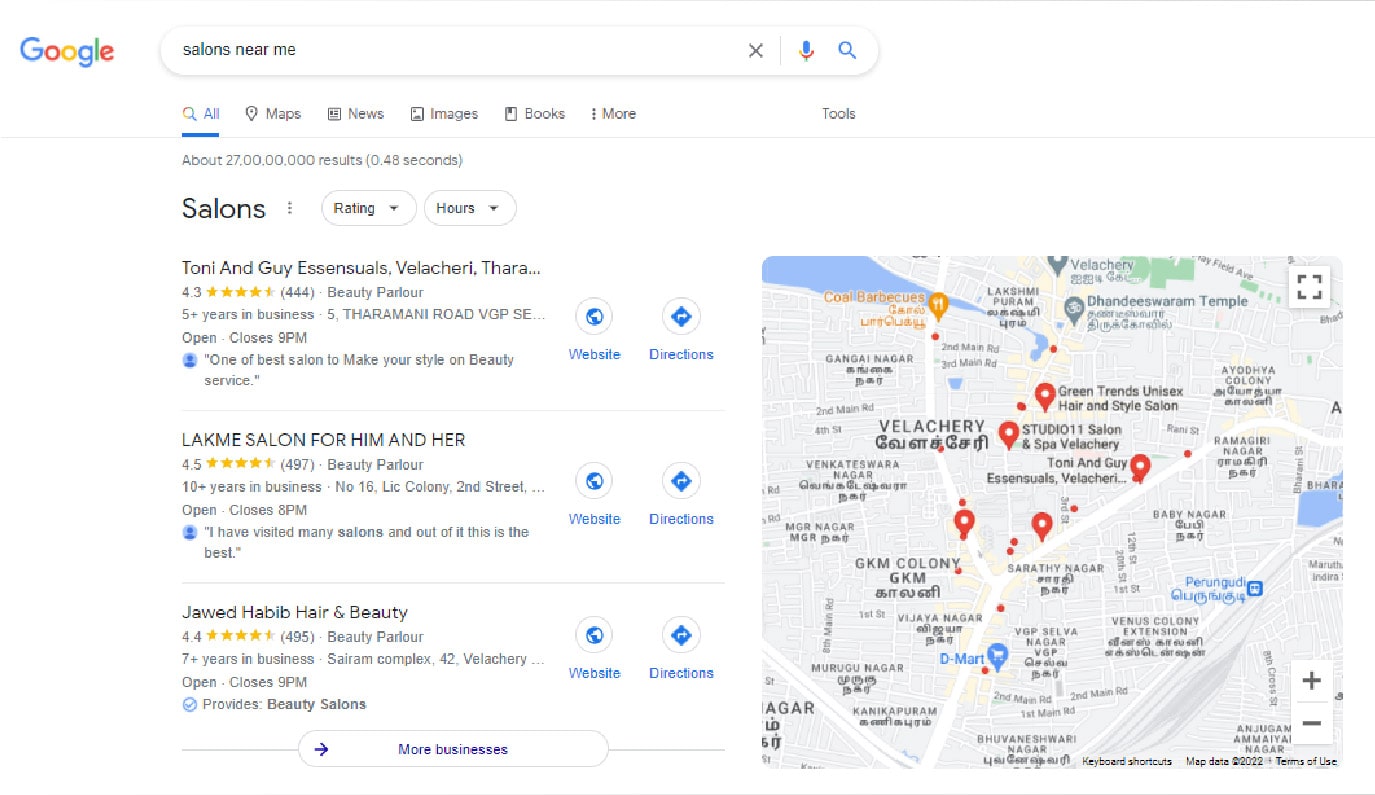This screenshot has width=1375, height=795.
Task: Open Toni And Guy Essensuals listing title
Action: [361, 268]
